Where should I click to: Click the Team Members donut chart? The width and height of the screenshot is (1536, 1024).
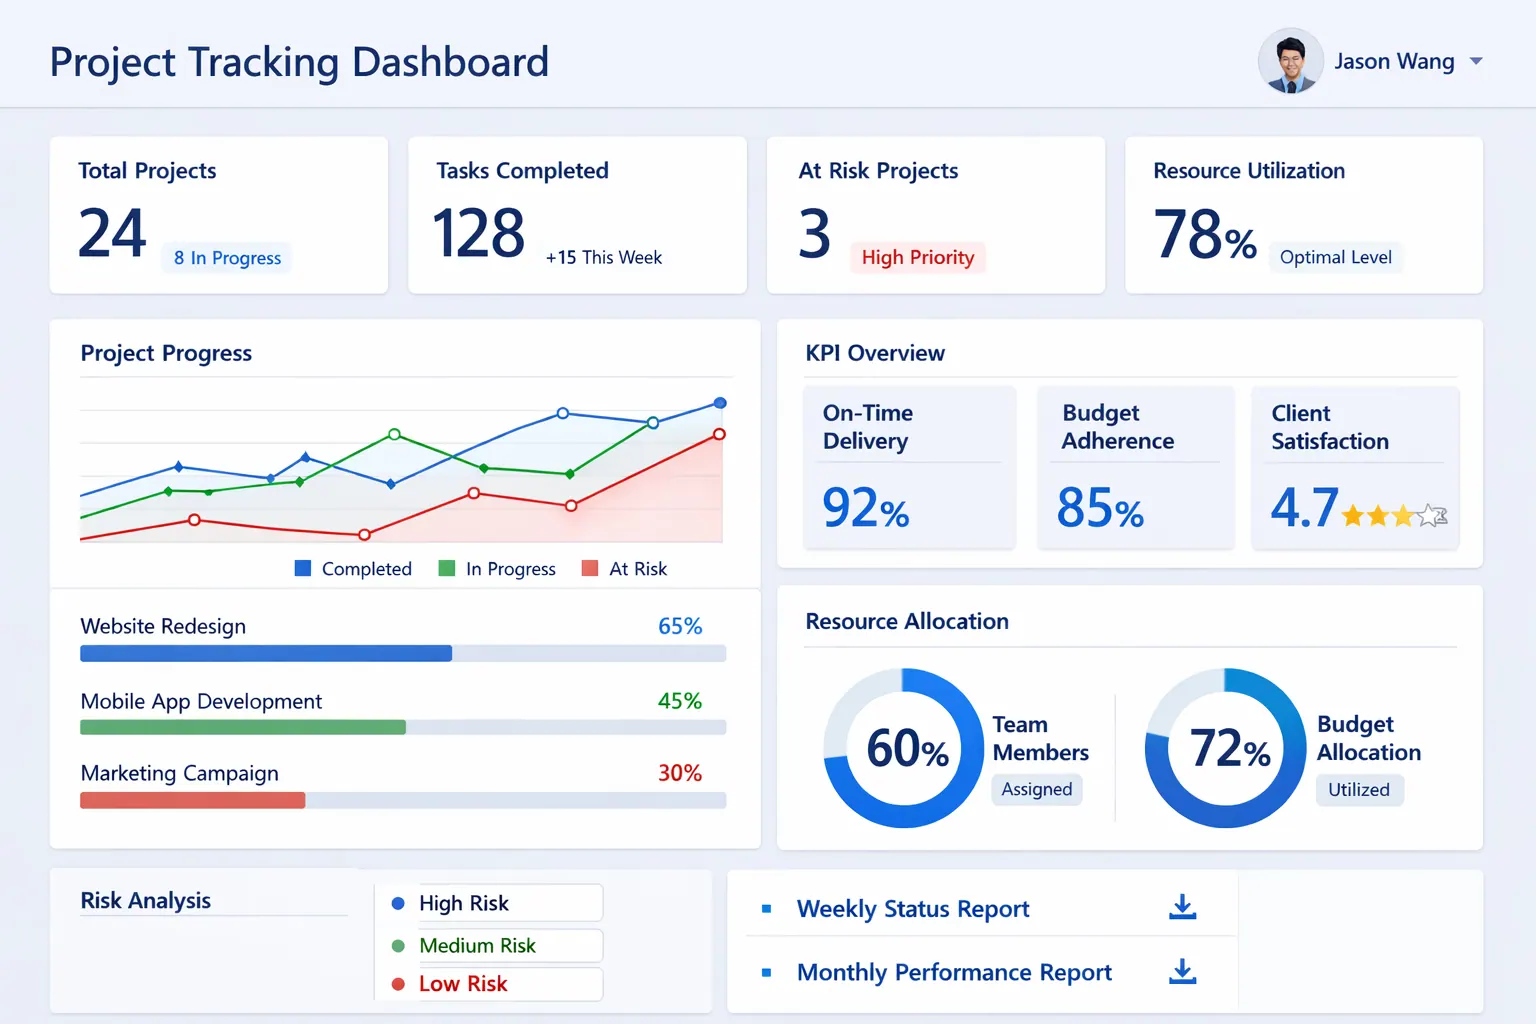[903, 748]
